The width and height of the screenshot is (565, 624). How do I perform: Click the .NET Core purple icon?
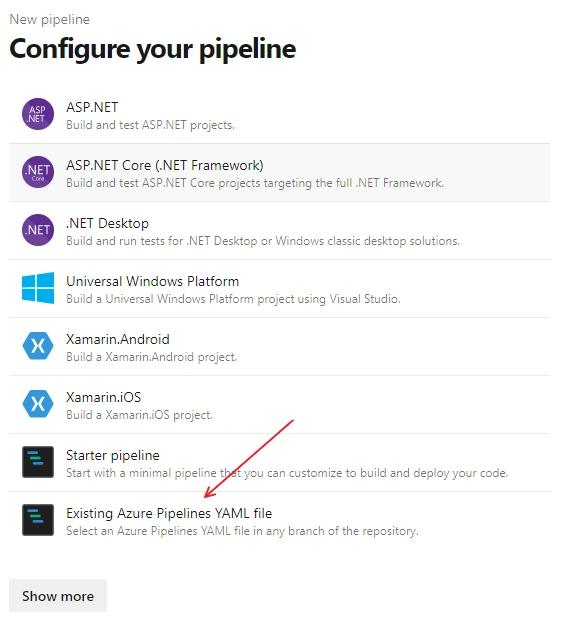pyautogui.click(x=38, y=172)
